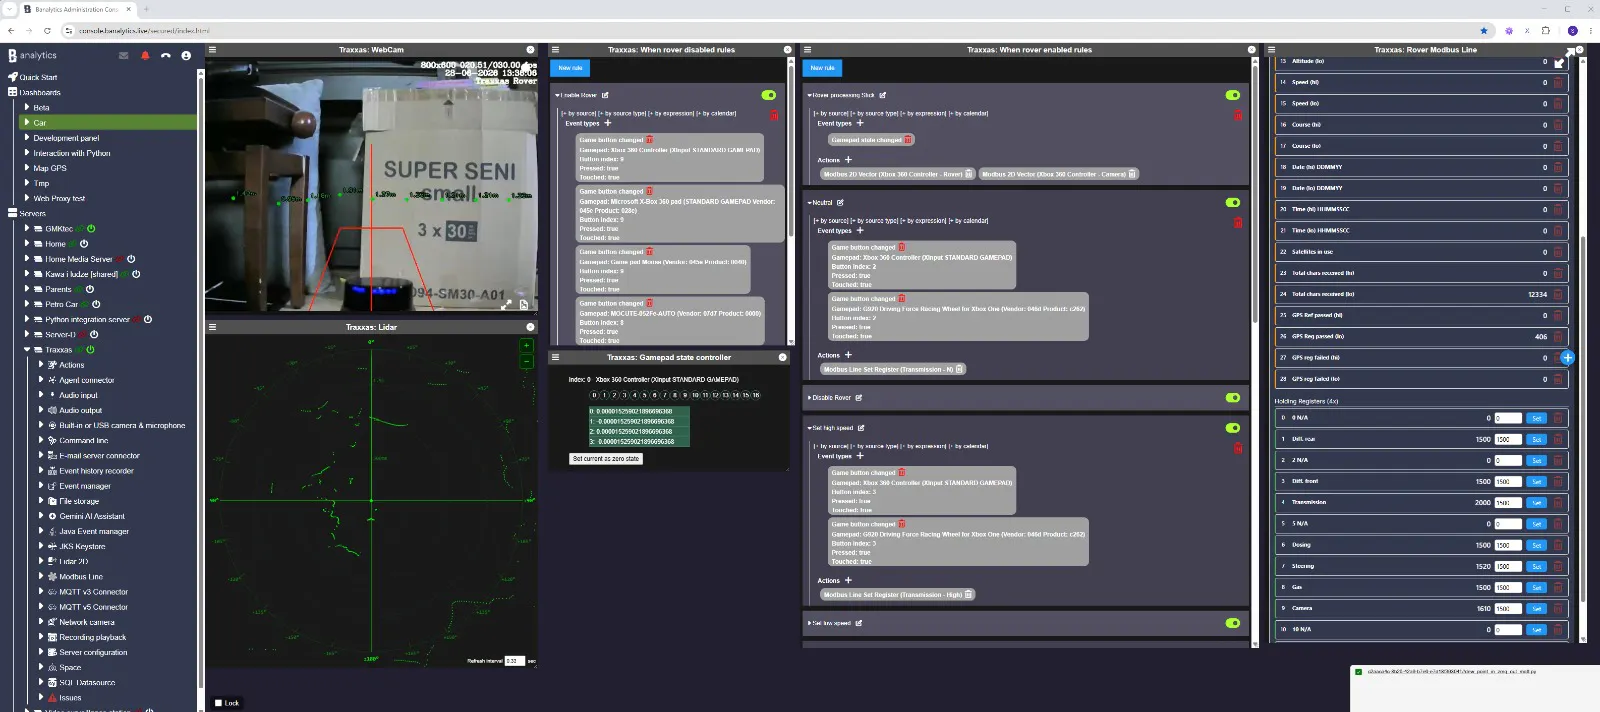Expand the Lidar 2D node

coord(41,562)
